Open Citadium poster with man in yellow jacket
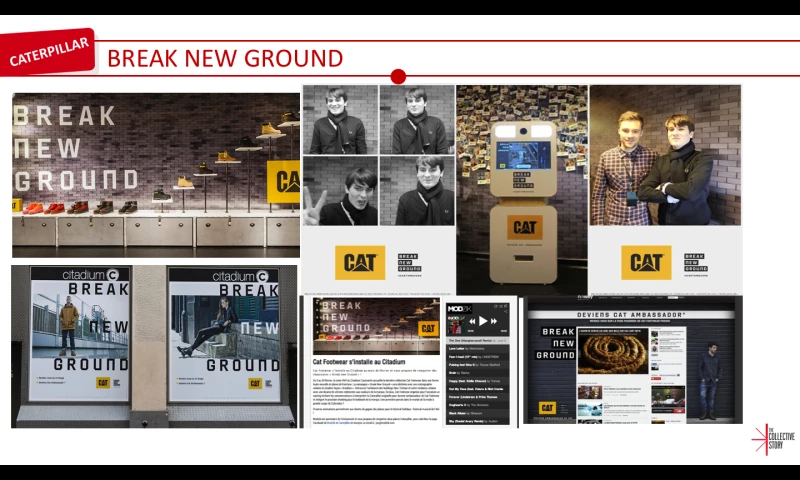The height and width of the screenshot is (480, 800). click(80, 334)
